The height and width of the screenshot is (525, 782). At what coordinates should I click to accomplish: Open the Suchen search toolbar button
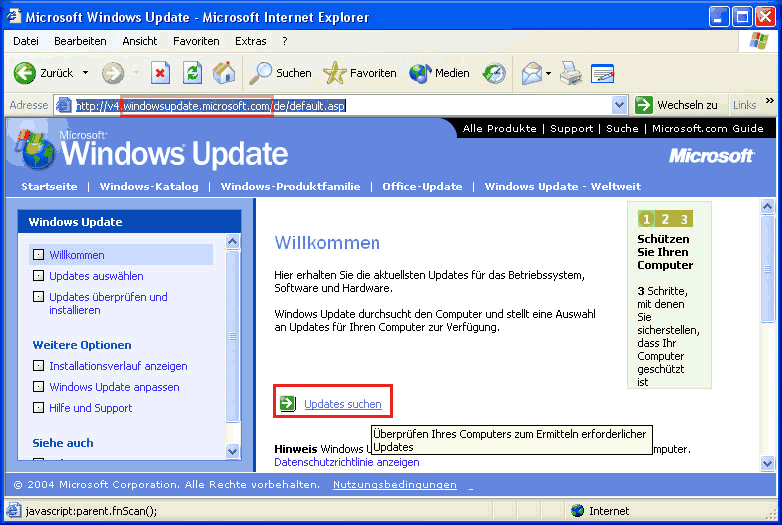tap(280, 73)
